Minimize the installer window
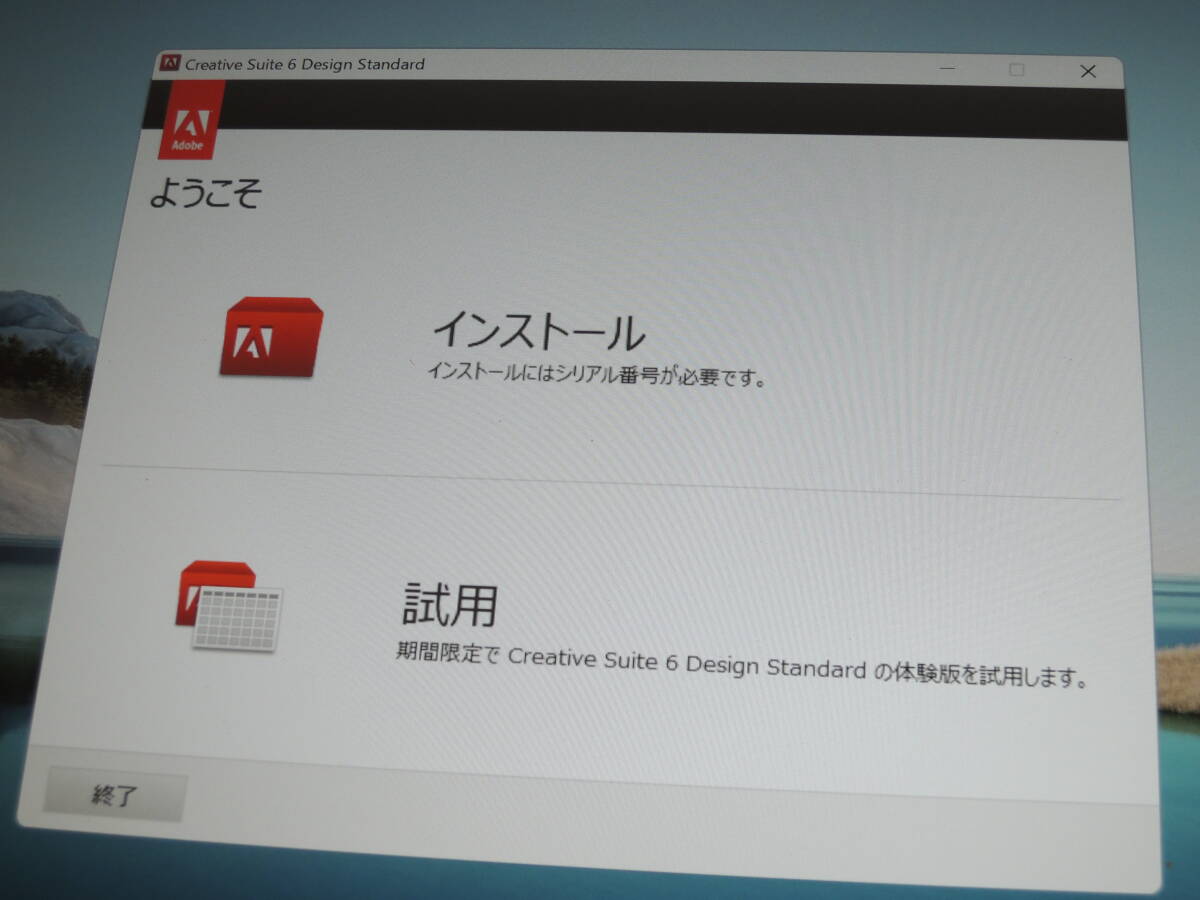The width and height of the screenshot is (1200, 900). [x=948, y=68]
